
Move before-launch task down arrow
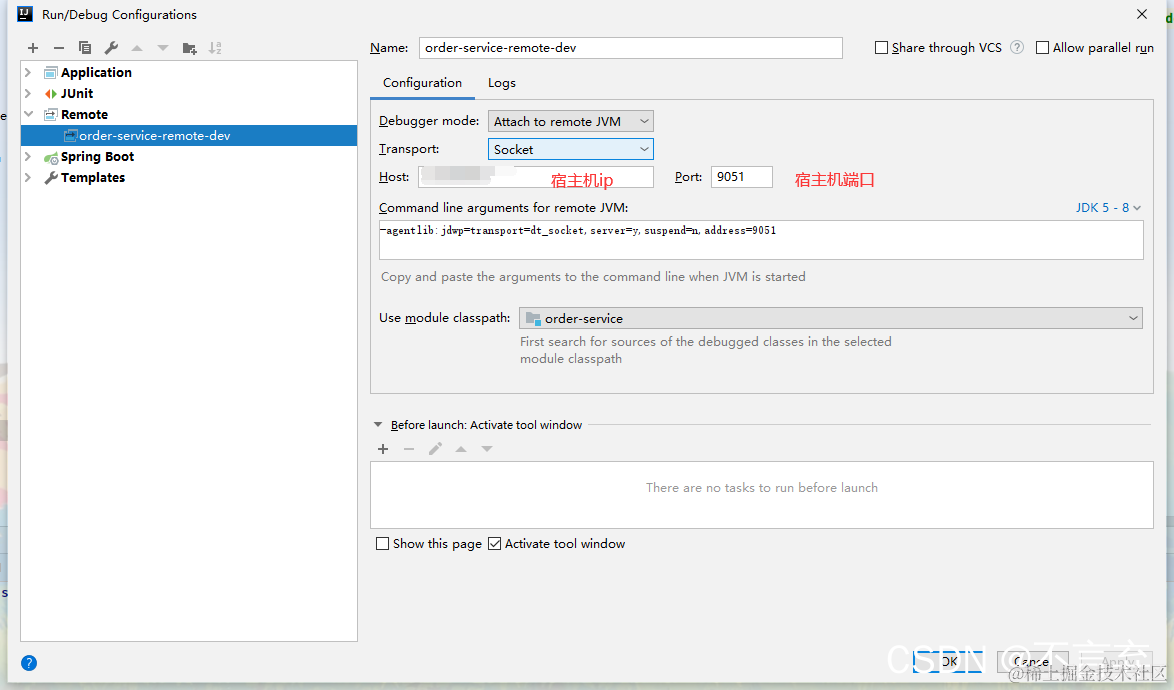487,449
